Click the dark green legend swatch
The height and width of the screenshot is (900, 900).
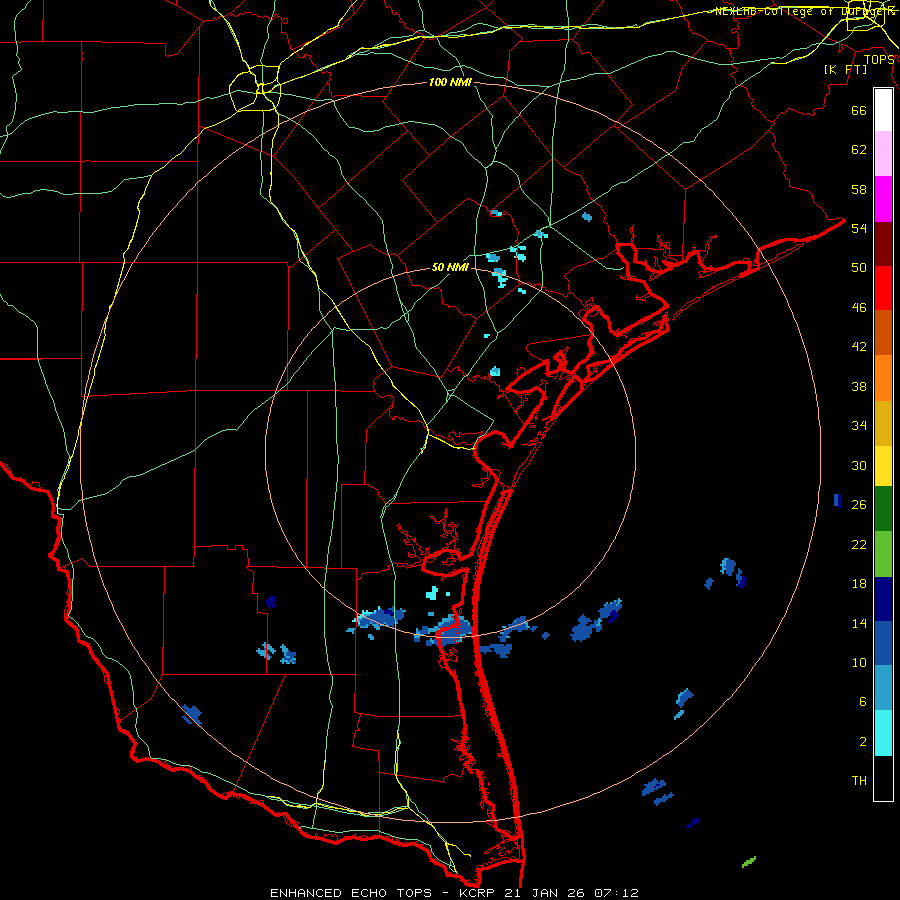pyautogui.click(x=883, y=509)
